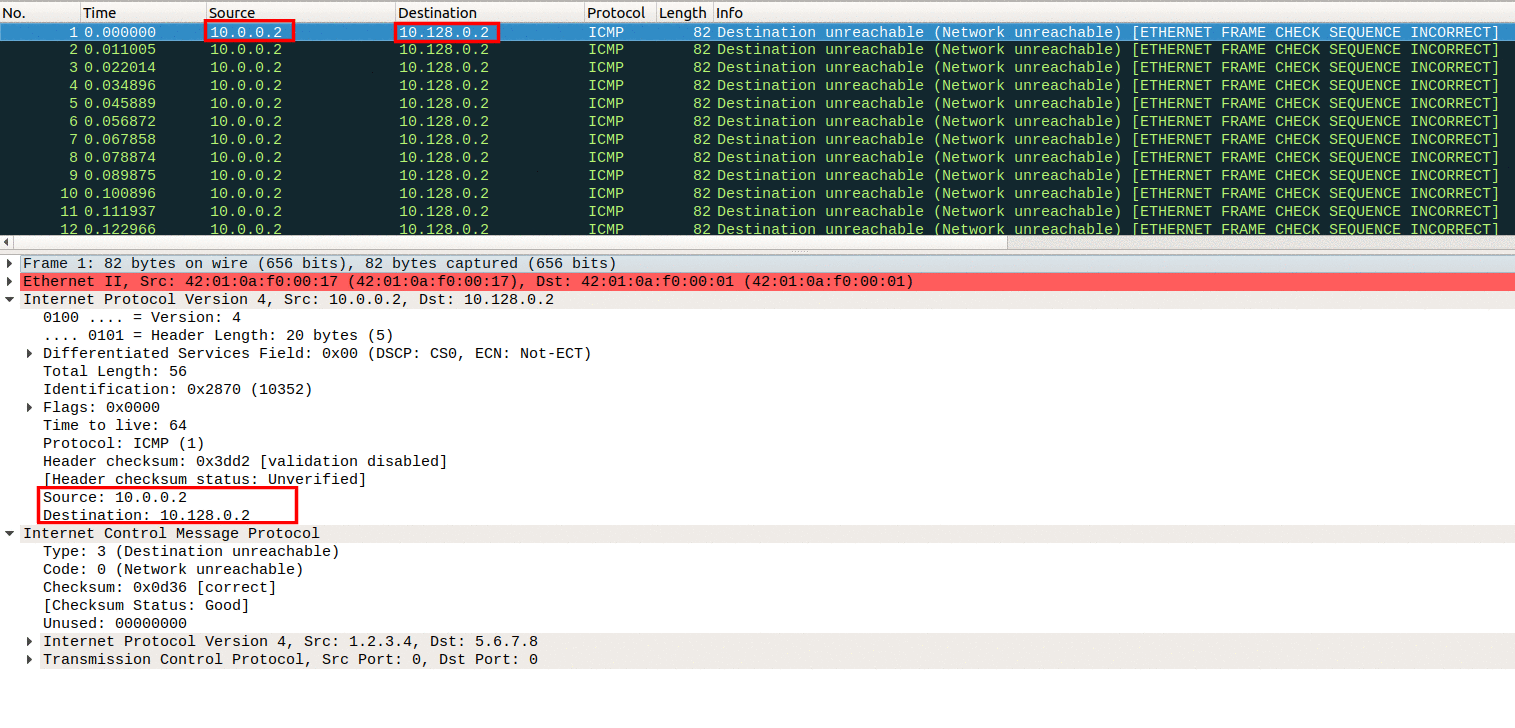Collapse the Internet Control Message Protocol section
1515x728 pixels.
[10, 534]
